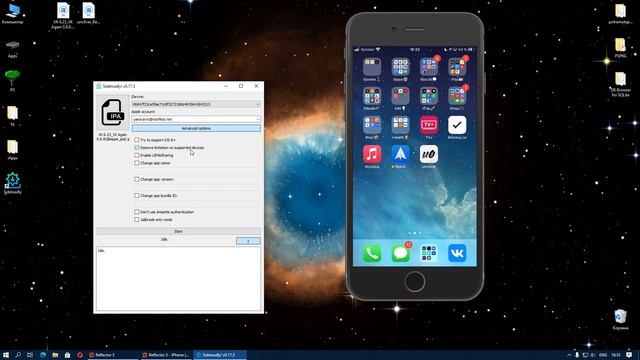The height and width of the screenshot is (360, 640).
Task: Open the iHealth folder on iPhone
Action: (x=400, y=125)
